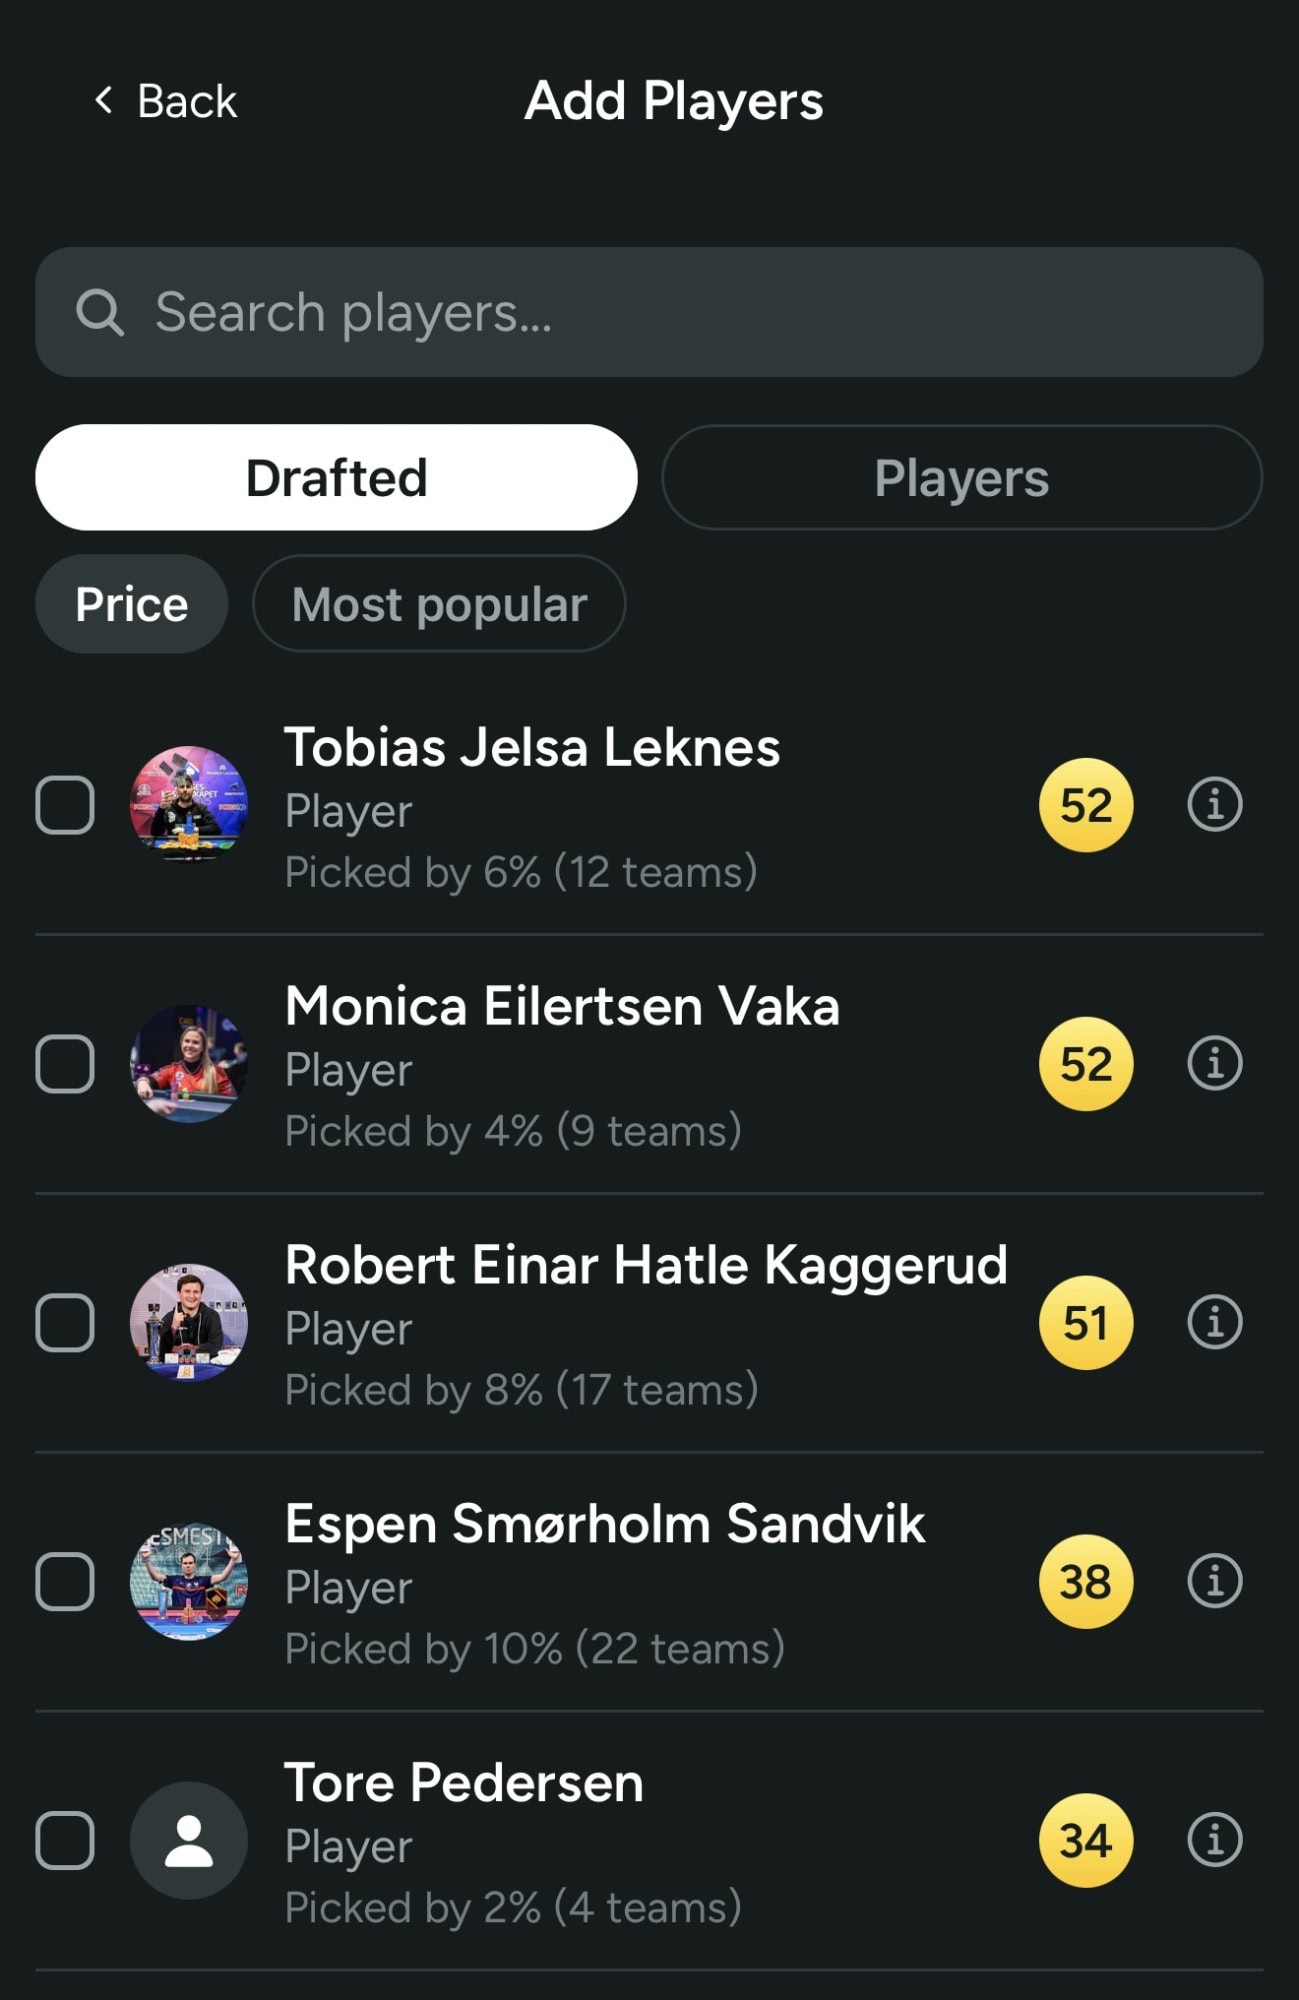Switch to the Drafted tab
Image resolution: width=1299 pixels, height=2000 pixels.
pyautogui.click(x=336, y=478)
